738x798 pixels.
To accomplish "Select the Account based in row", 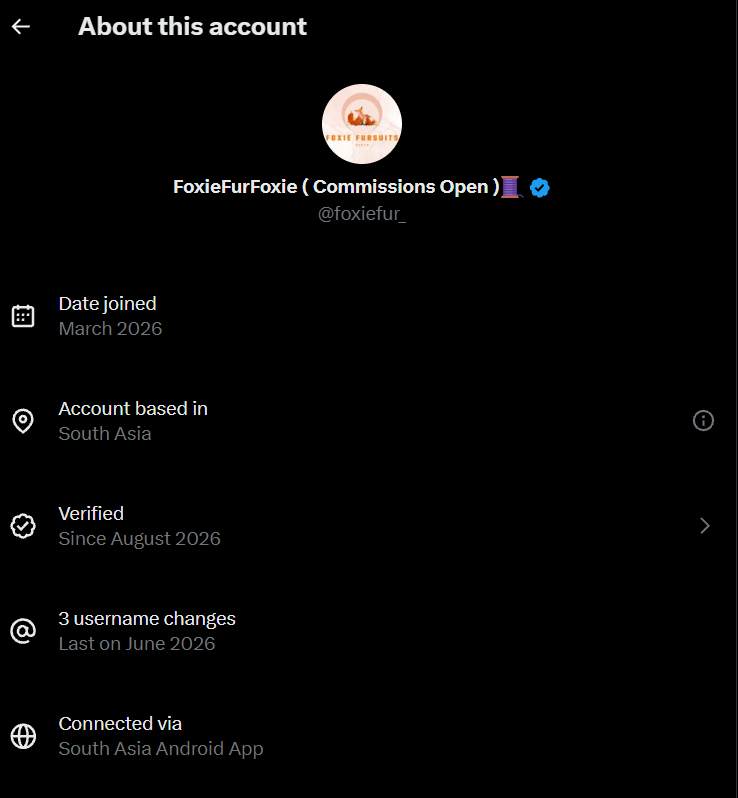I will tap(369, 421).
